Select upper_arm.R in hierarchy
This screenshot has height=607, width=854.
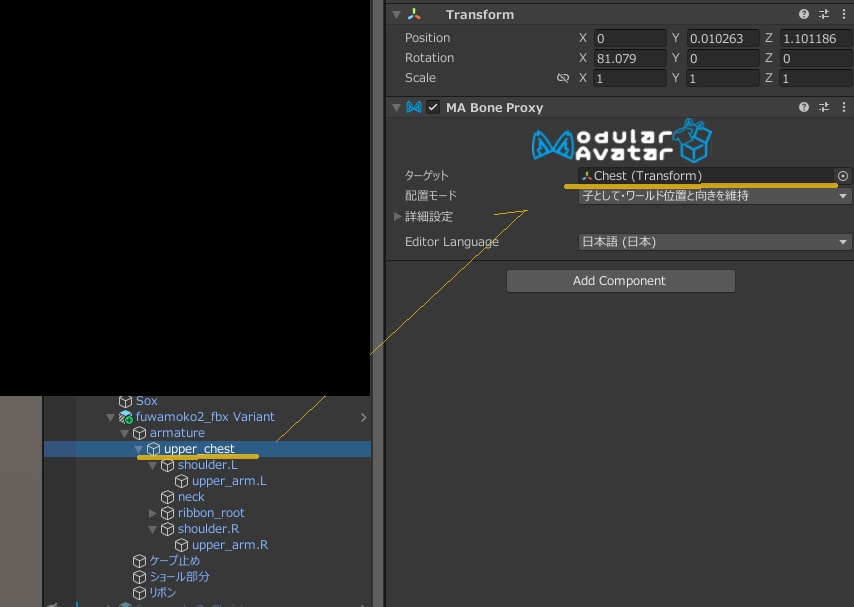pos(230,545)
